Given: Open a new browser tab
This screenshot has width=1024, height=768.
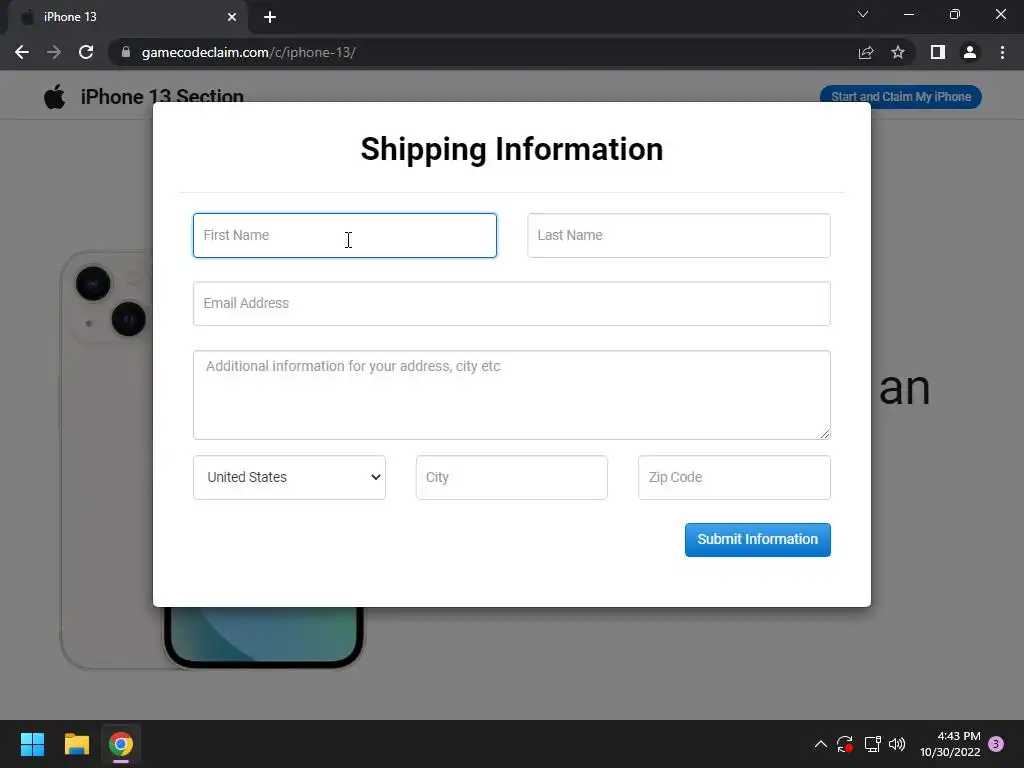Looking at the screenshot, I should (270, 17).
